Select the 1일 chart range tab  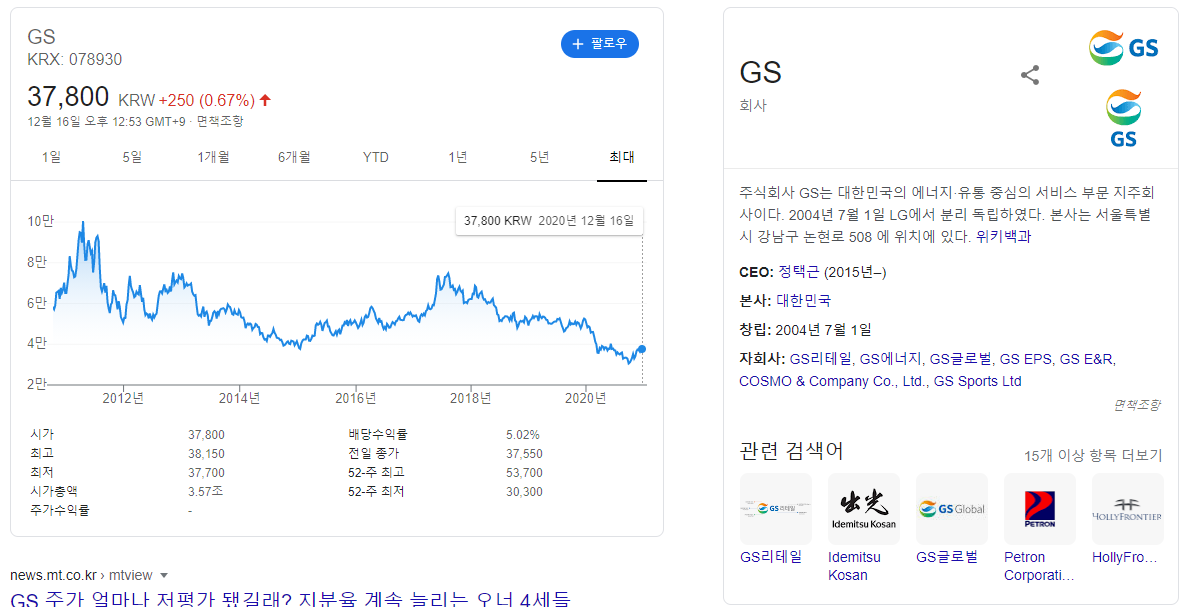[x=52, y=157]
